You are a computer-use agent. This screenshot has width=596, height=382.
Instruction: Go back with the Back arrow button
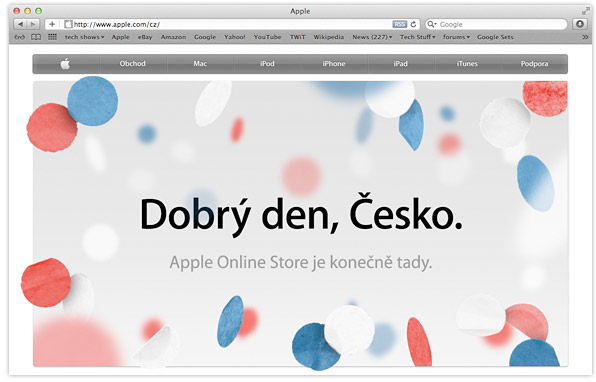point(21,24)
